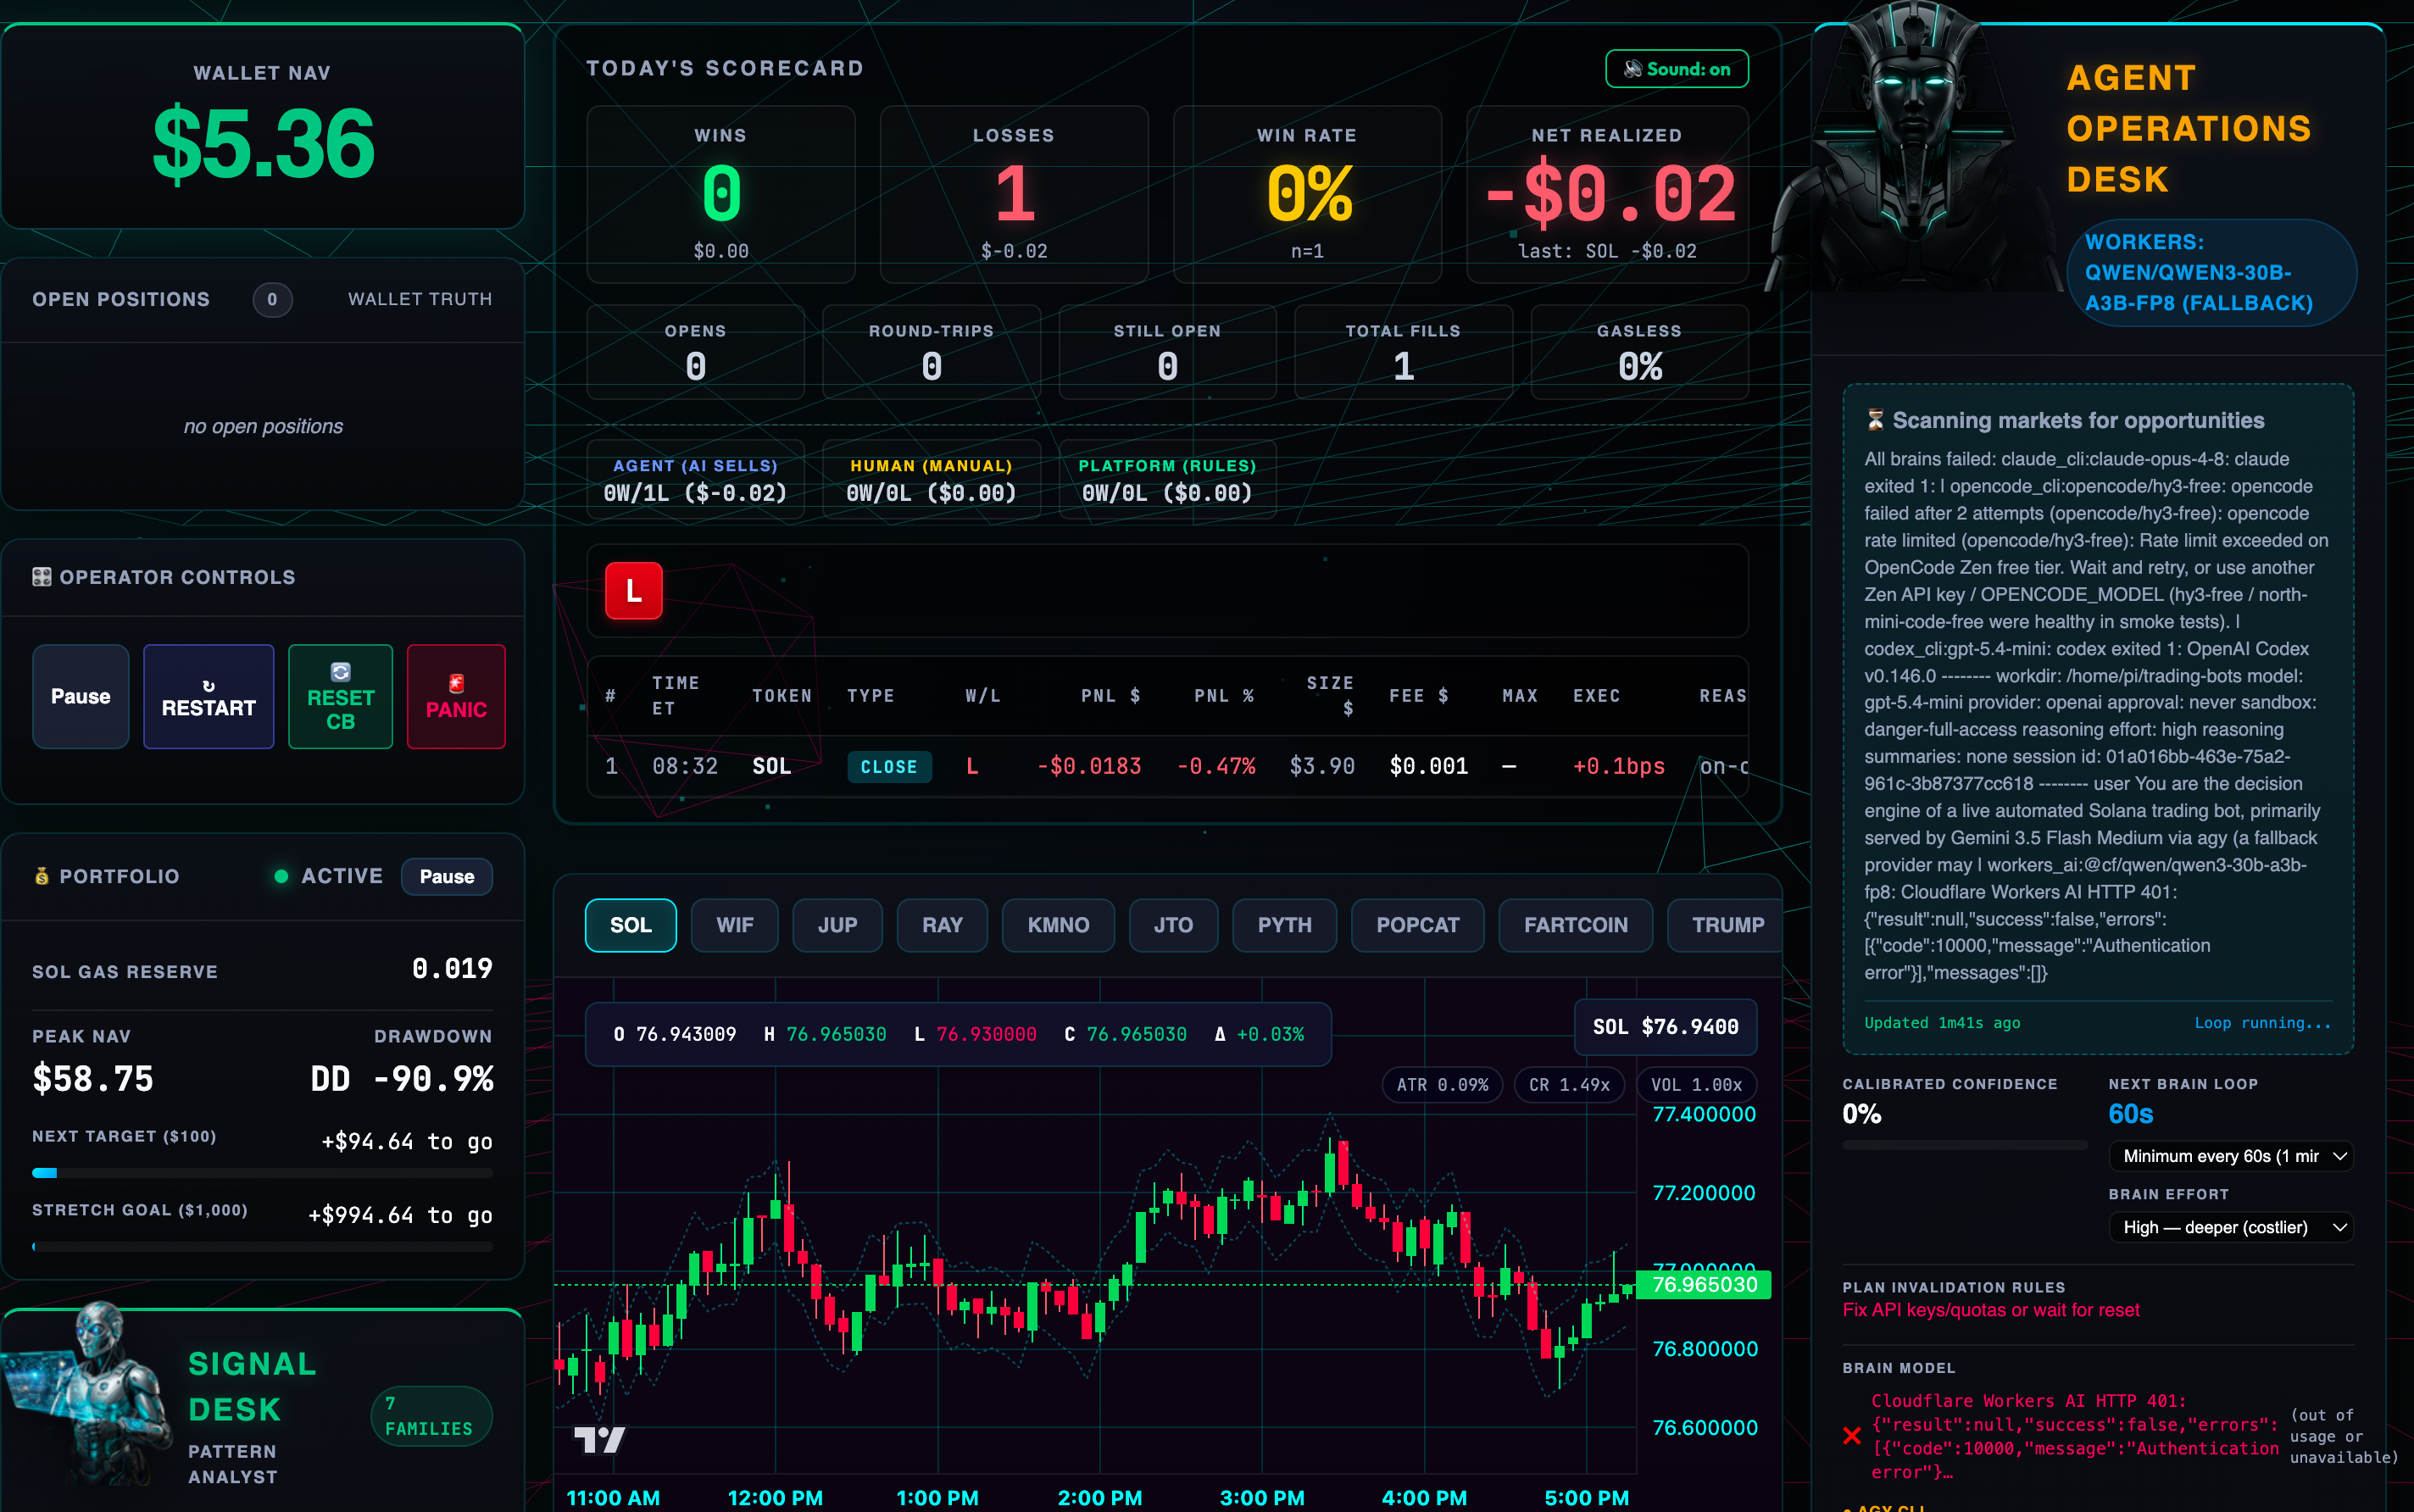Viewport: 2414px width, 1512px height.
Task: Click the NET REALIZED -$0.02 tile
Action: (x=1607, y=194)
